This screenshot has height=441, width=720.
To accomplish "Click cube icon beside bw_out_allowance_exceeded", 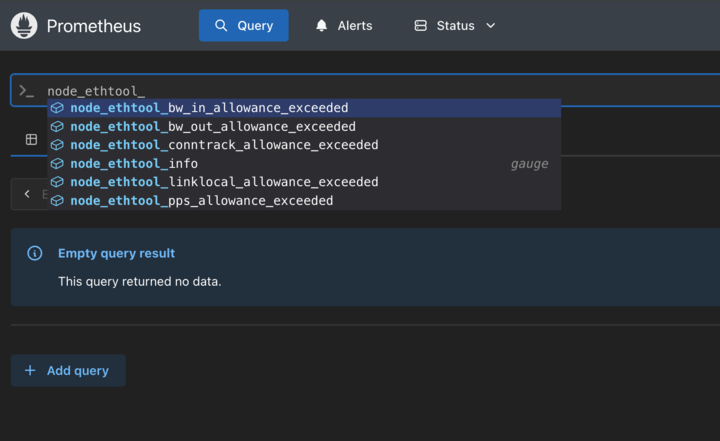I will tap(57, 126).
